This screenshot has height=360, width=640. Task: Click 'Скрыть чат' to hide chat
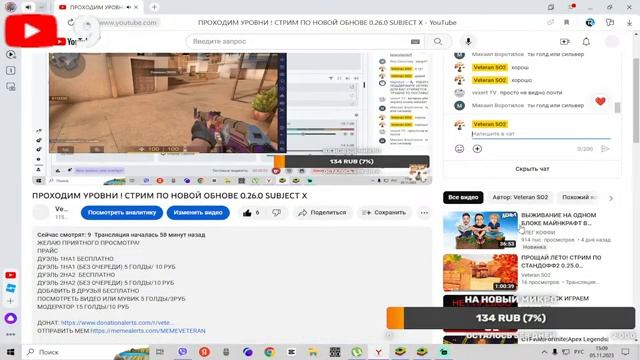tap(532, 169)
